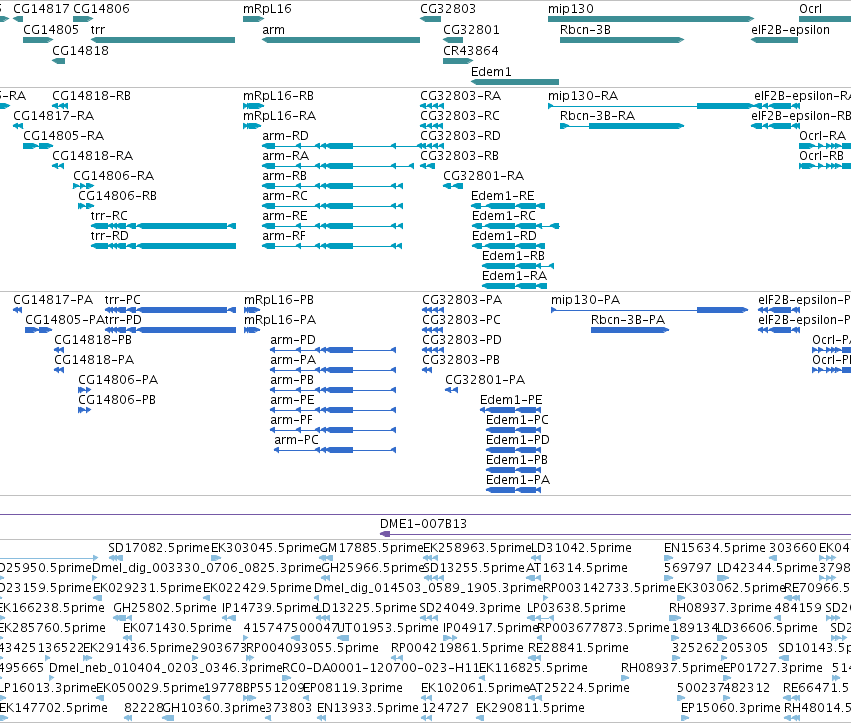Image resolution: width=851 pixels, height=723 pixels.
Task: Click the Edem1-PA protein feature
Action: click(513, 490)
